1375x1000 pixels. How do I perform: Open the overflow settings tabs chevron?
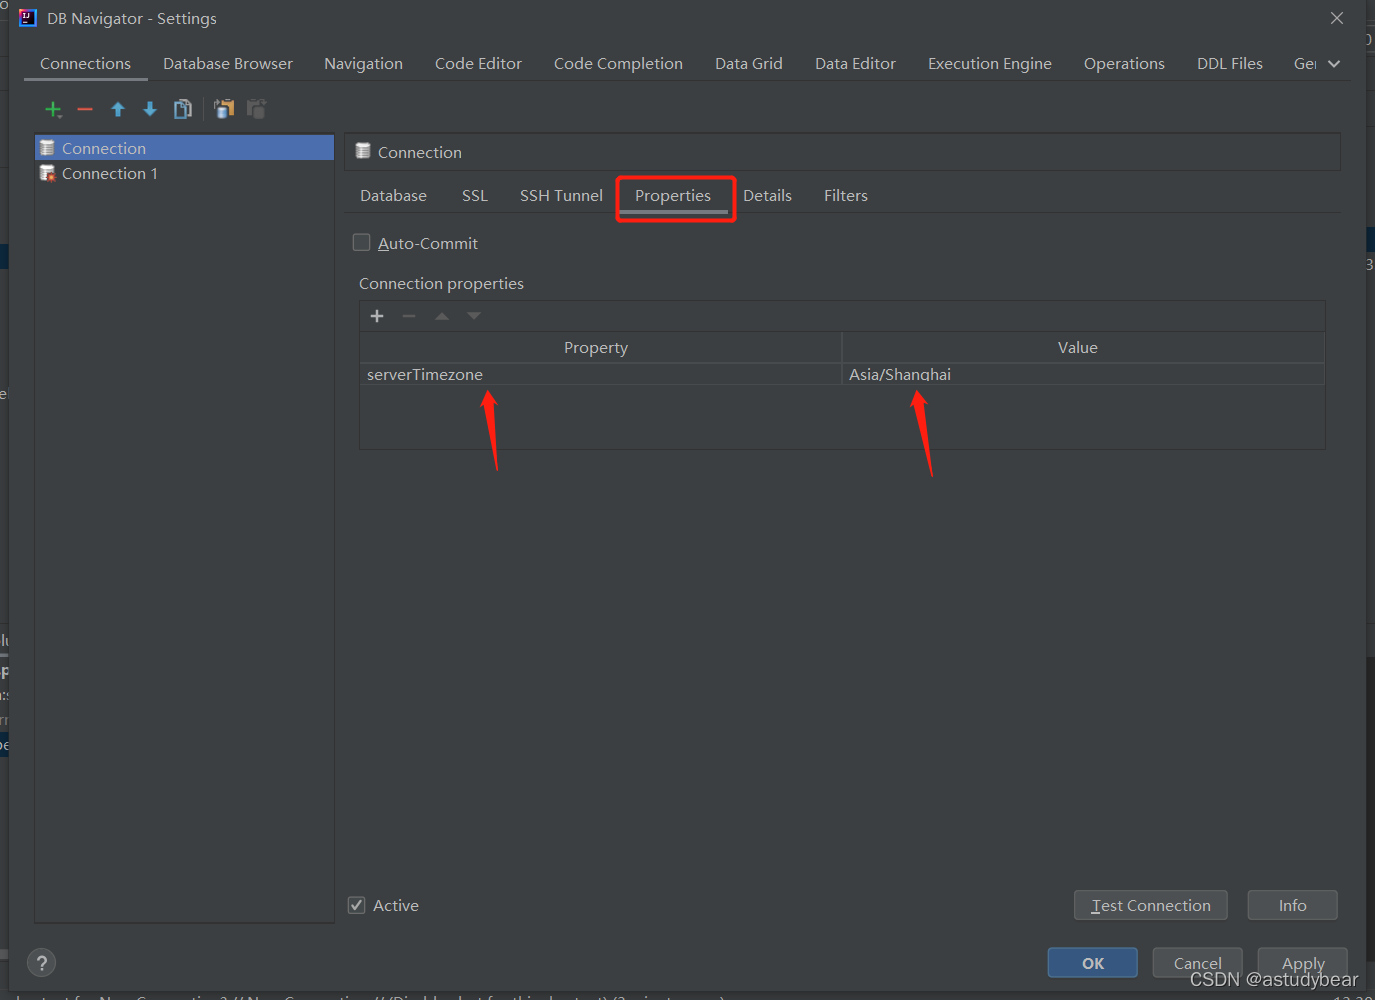click(1334, 63)
